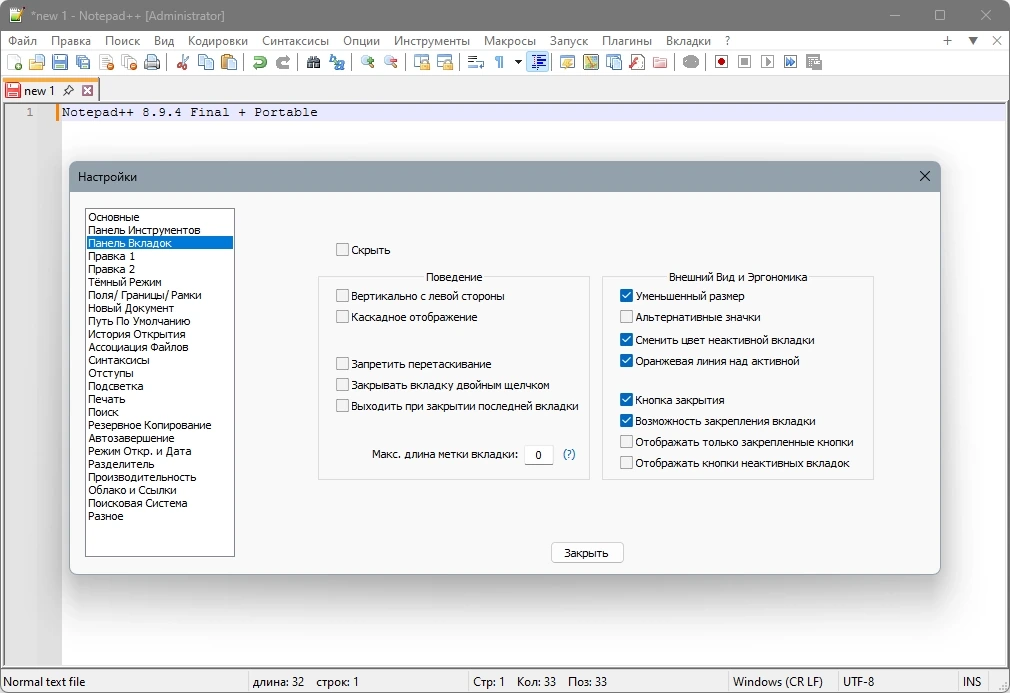Uncheck Кнопка закрытия checkbox

click(626, 400)
